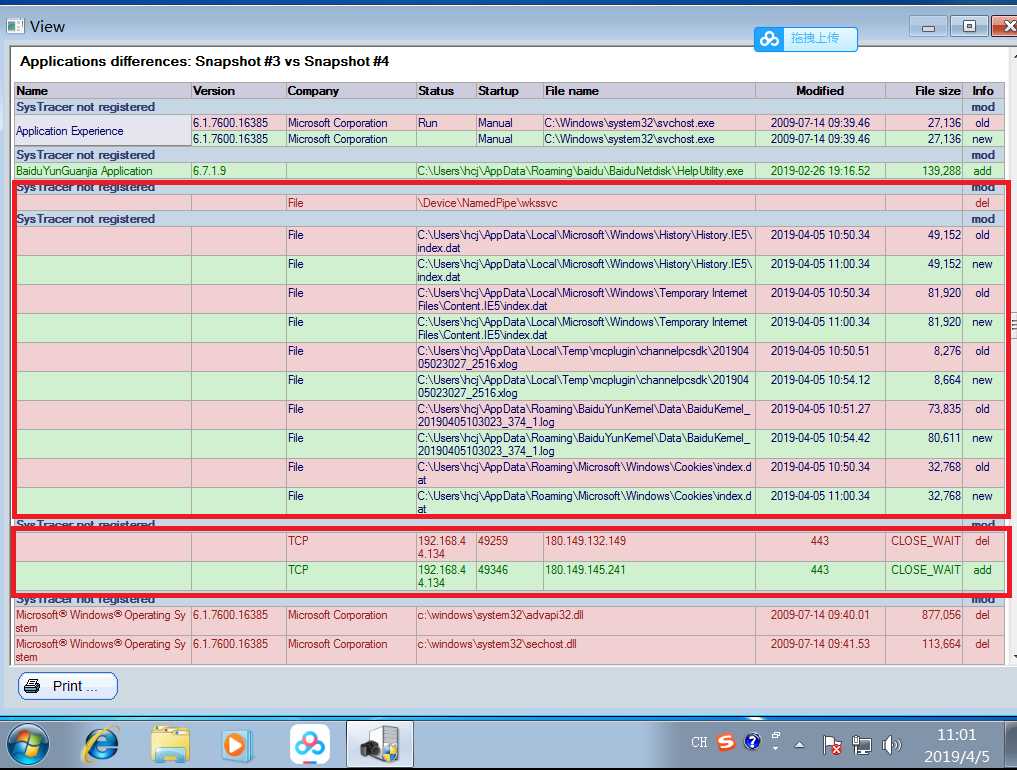1017x770 pixels.
Task: Click the advapi32.dll file path
Action: 500,615
